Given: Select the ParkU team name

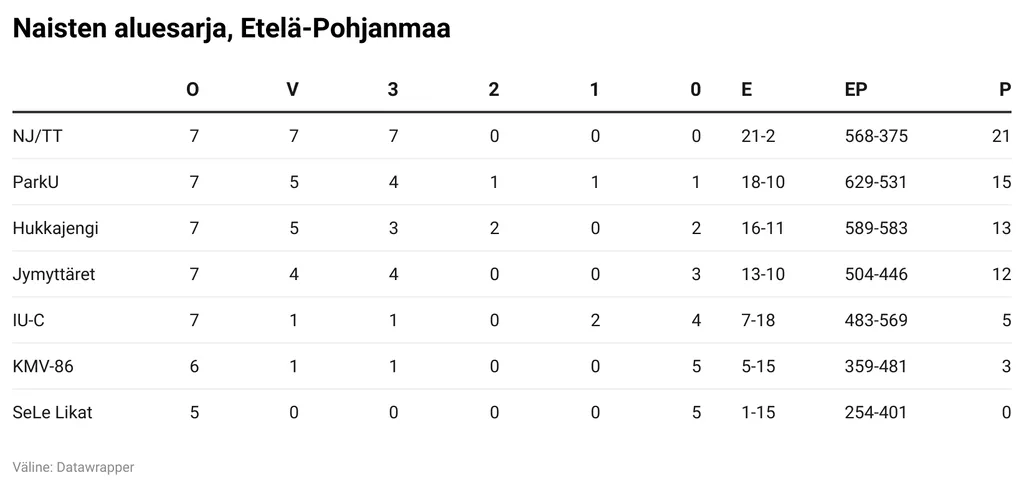Looking at the screenshot, I should tap(35, 181).
